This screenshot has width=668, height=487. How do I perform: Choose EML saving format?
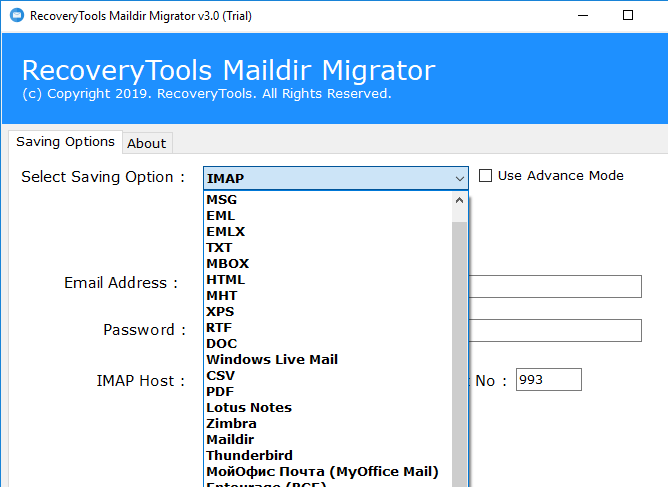328,216
